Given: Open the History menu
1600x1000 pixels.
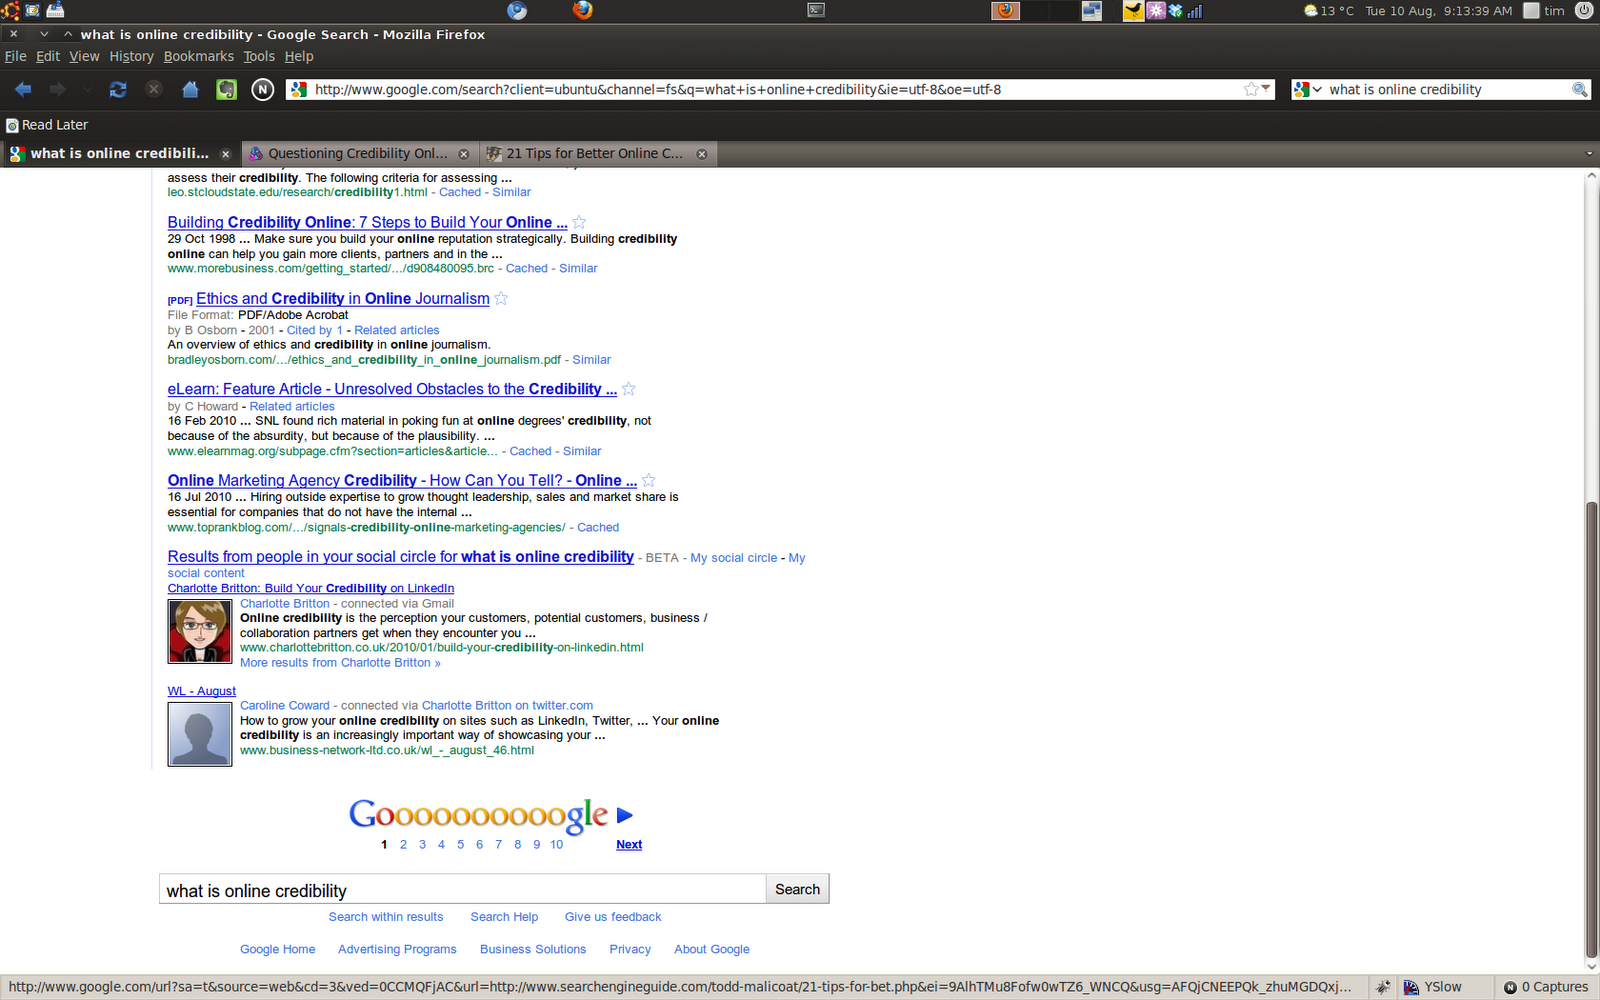Looking at the screenshot, I should pos(132,56).
